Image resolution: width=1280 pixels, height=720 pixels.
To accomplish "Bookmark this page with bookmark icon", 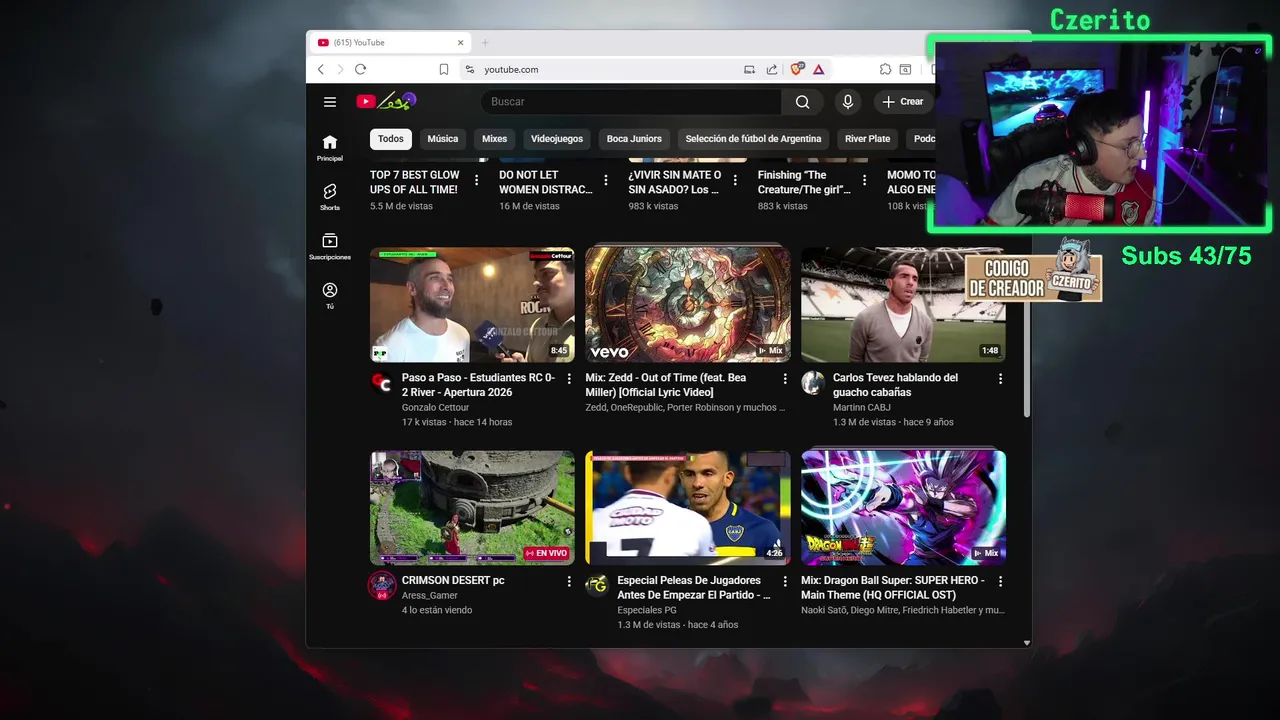I will click(x=444, y=69).
